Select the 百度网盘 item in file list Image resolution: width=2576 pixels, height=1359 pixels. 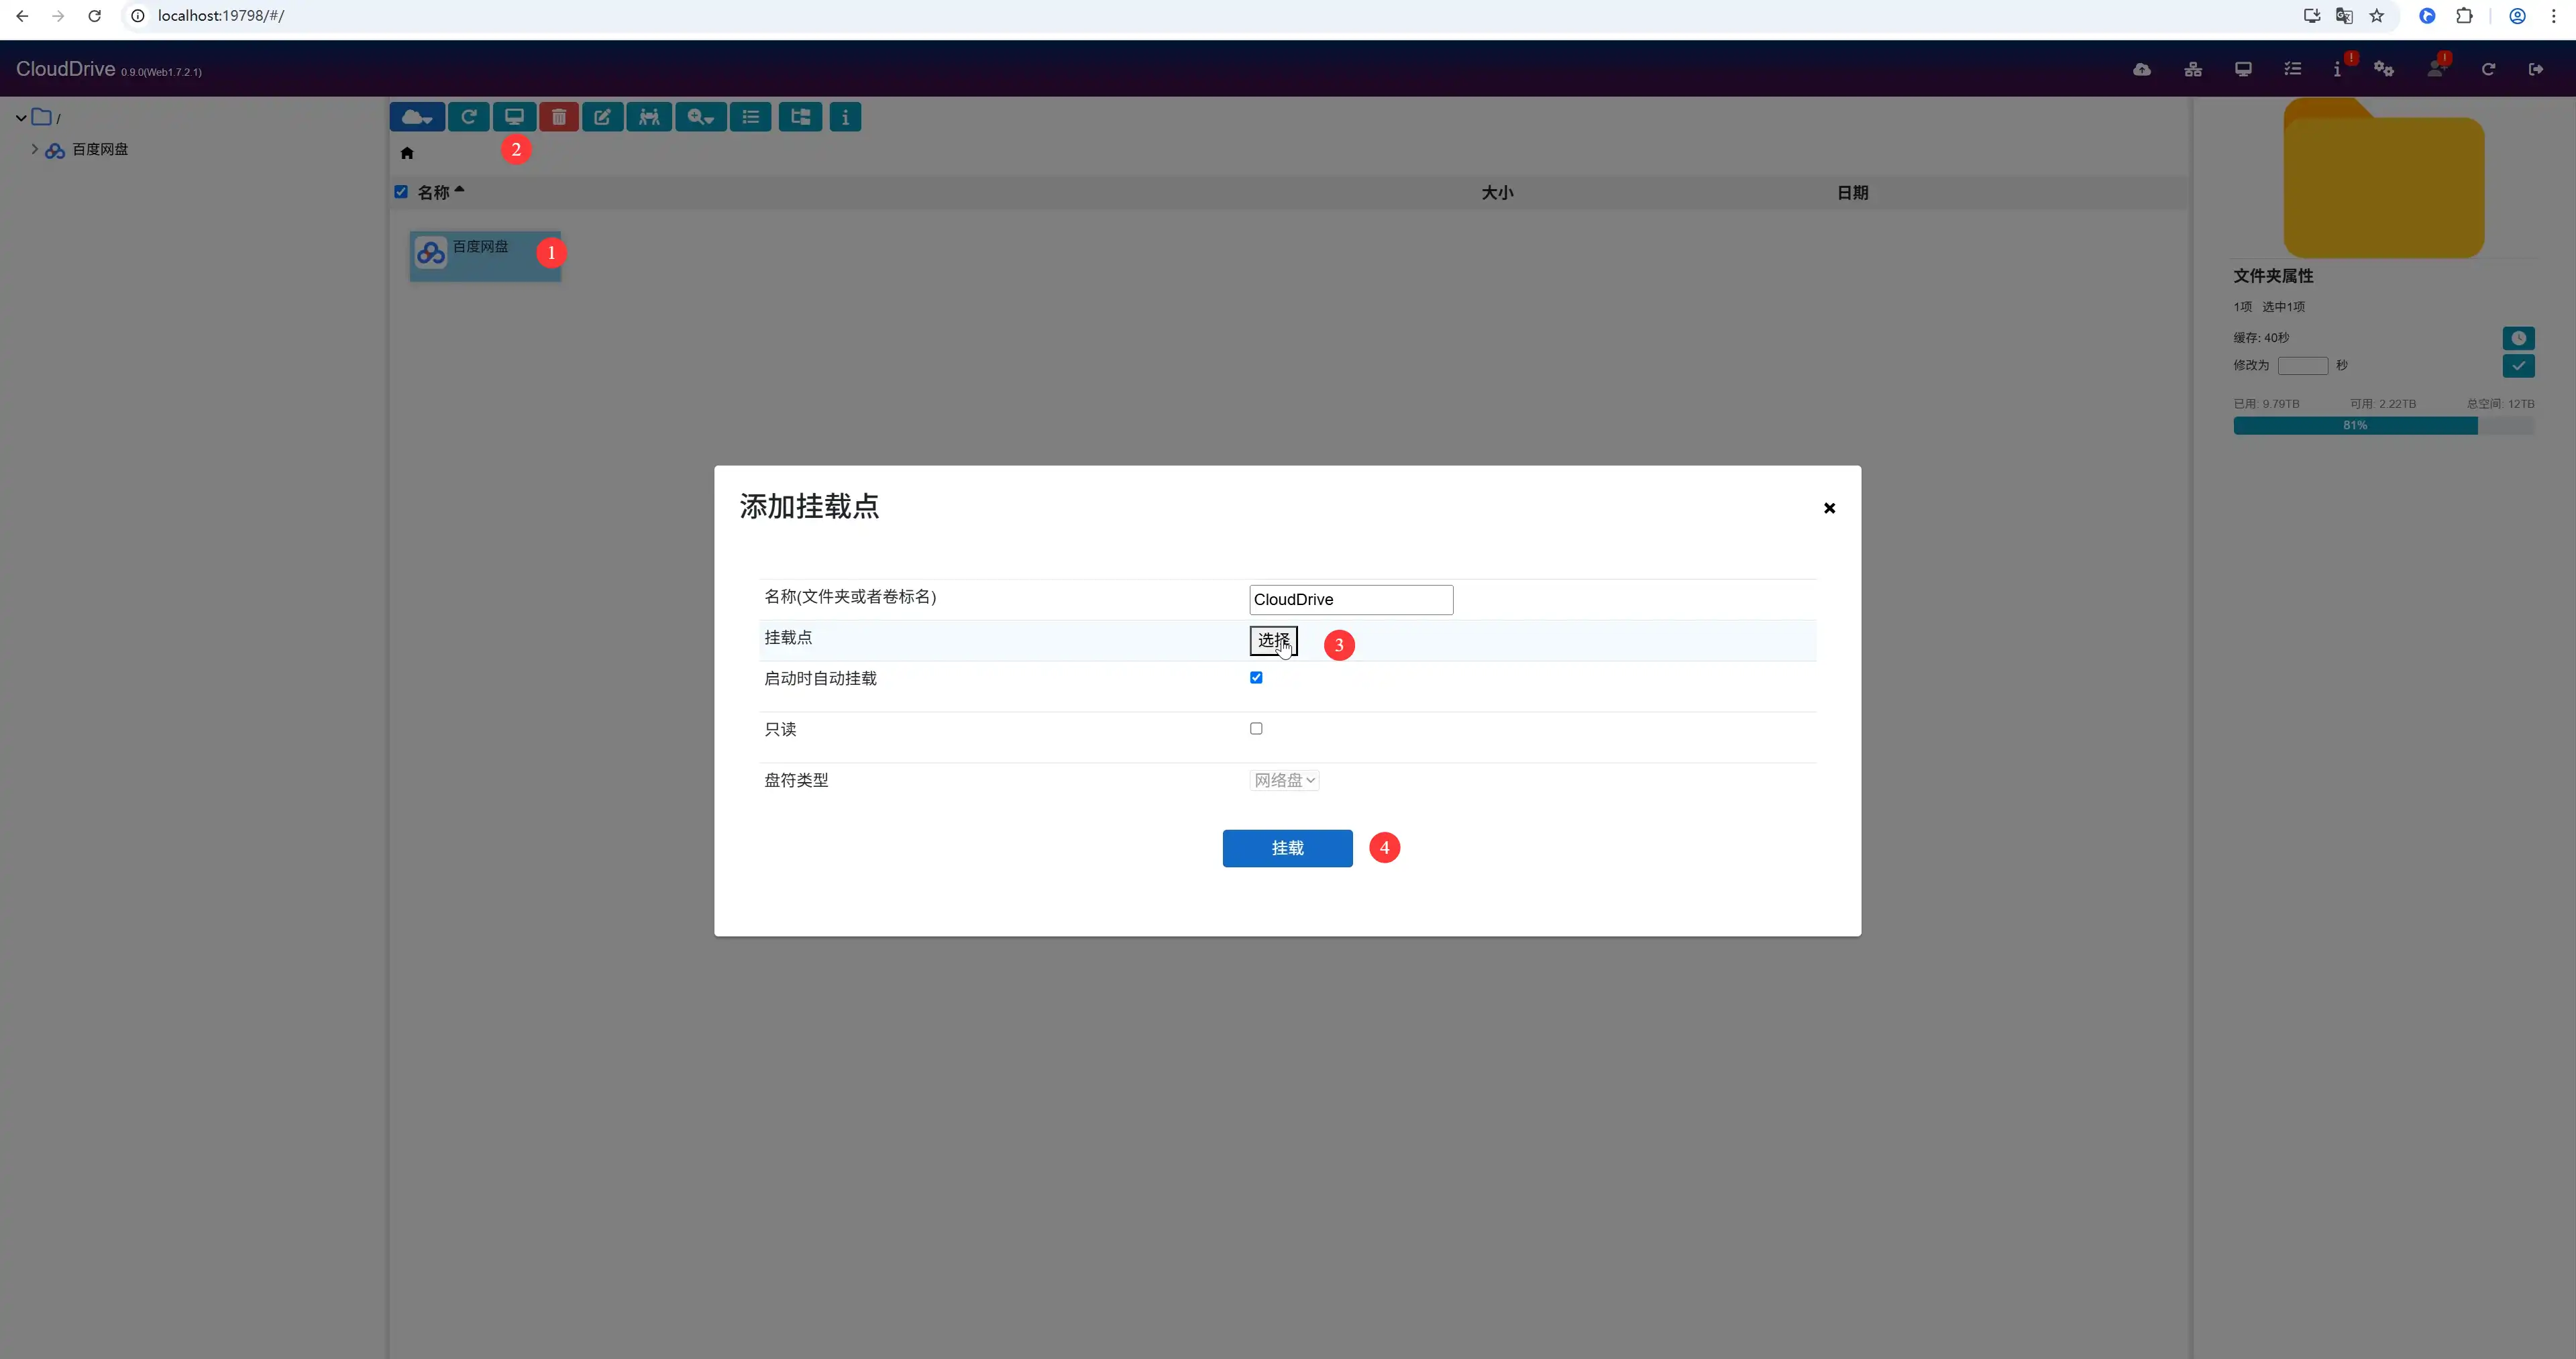click(485, 256)
